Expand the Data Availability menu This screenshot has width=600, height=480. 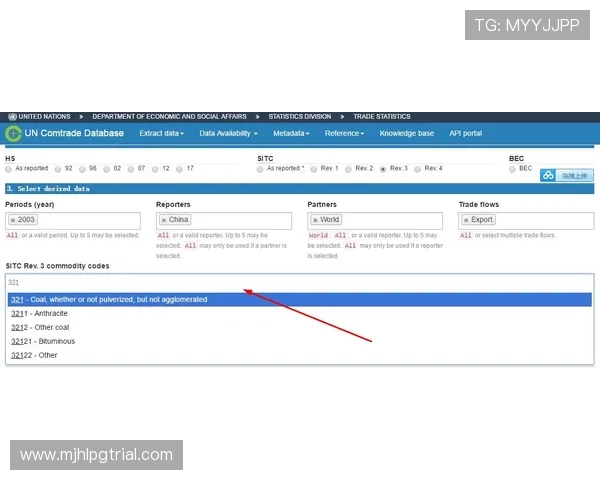(228, 133)
